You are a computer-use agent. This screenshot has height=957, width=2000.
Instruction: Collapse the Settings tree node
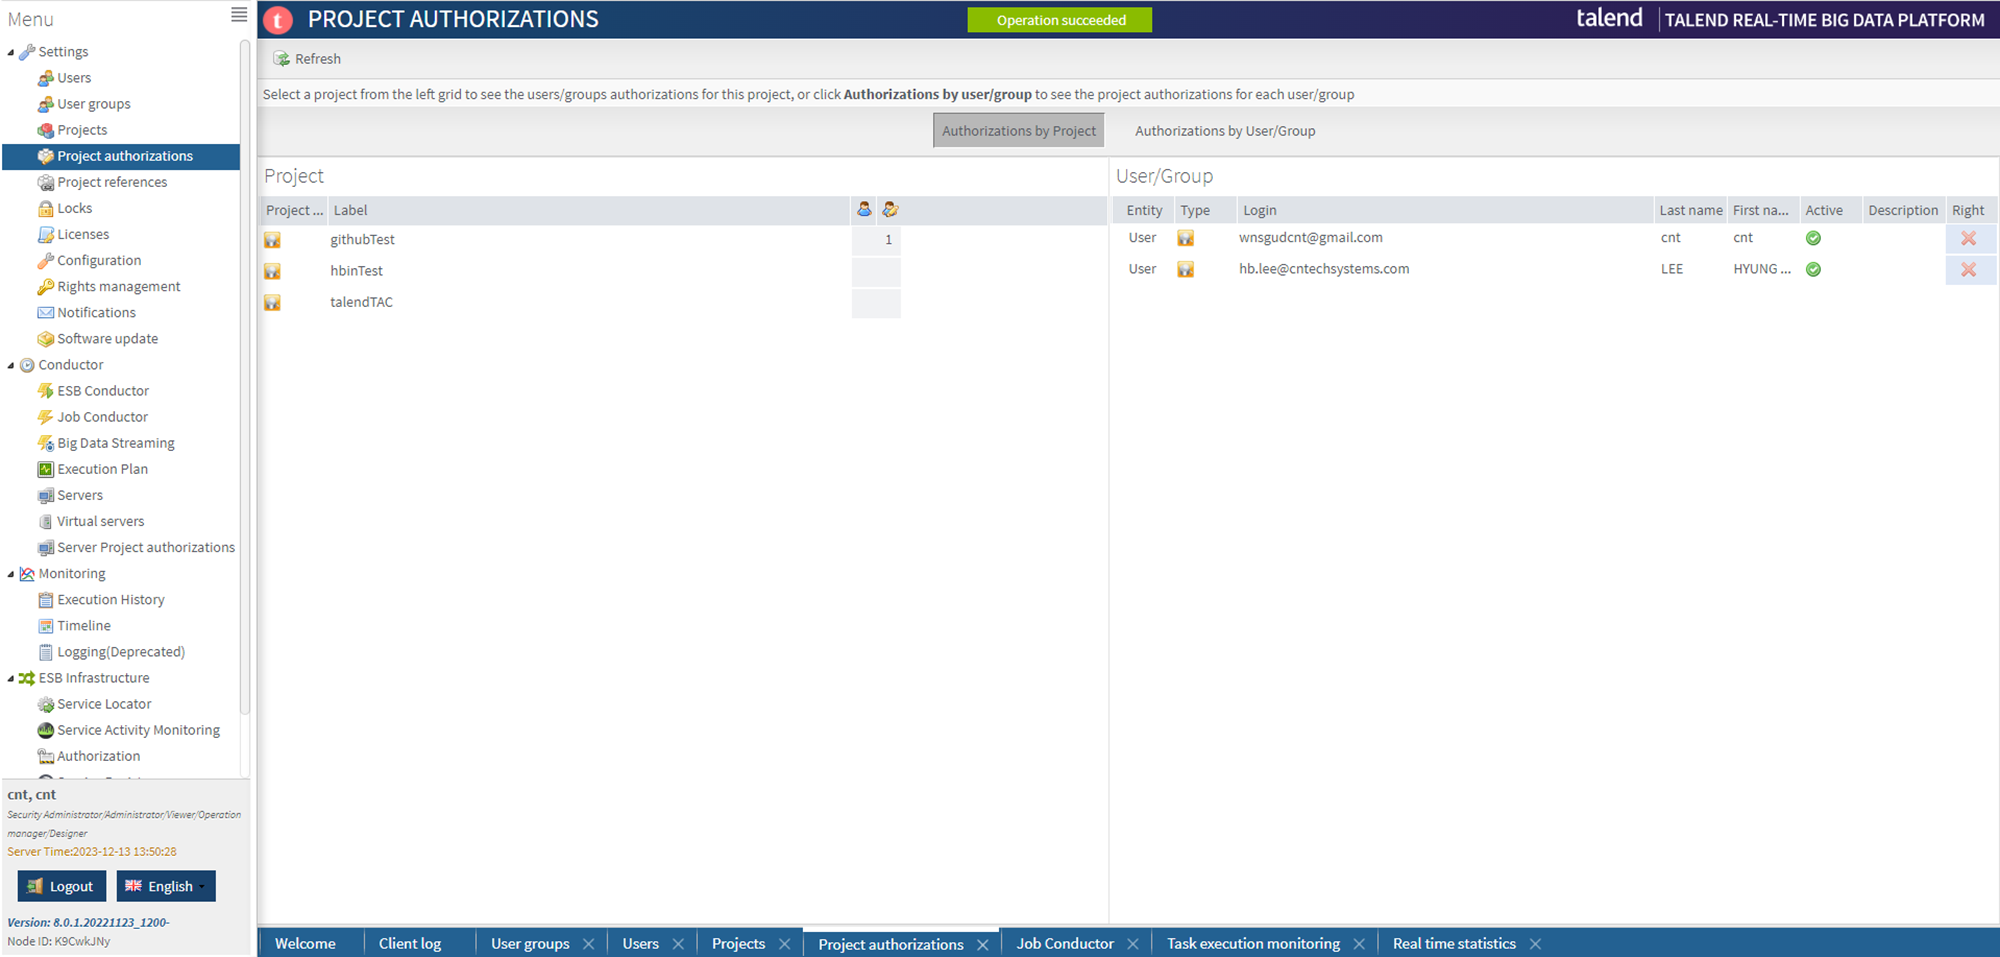[x=11, y=52]
